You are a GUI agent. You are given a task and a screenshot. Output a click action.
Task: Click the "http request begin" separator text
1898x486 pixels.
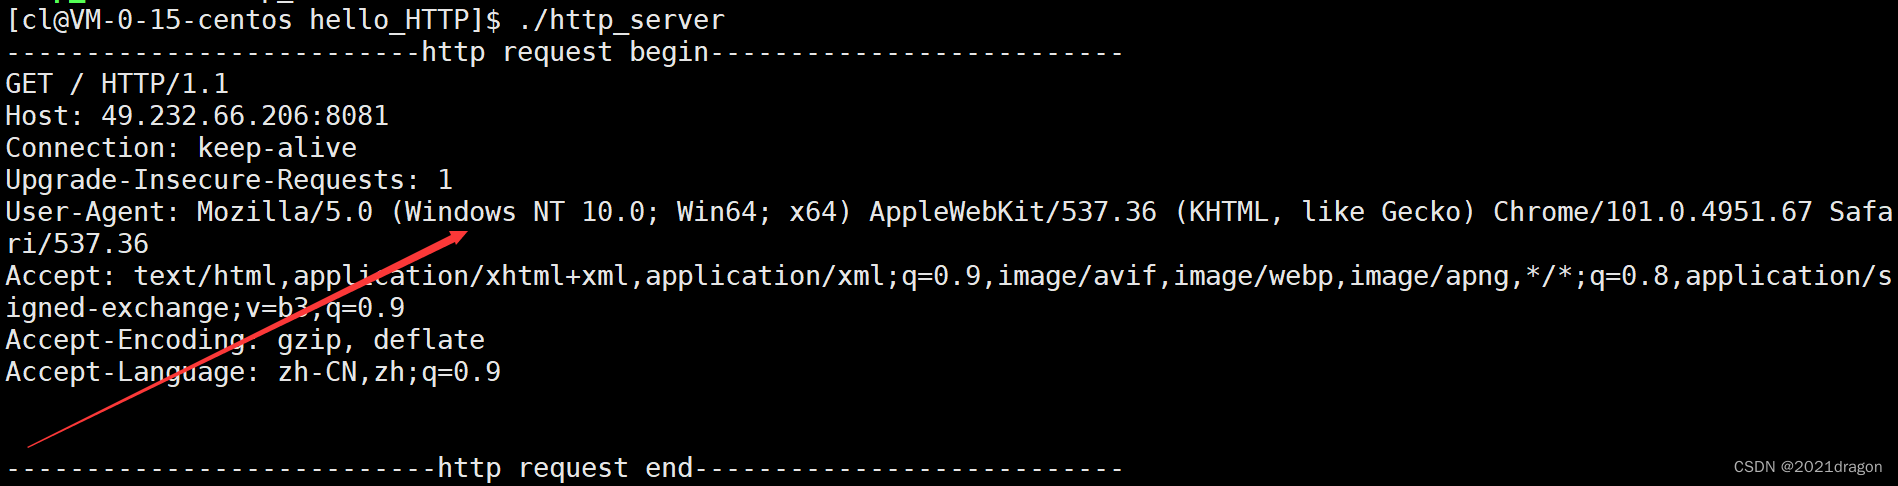565,52
